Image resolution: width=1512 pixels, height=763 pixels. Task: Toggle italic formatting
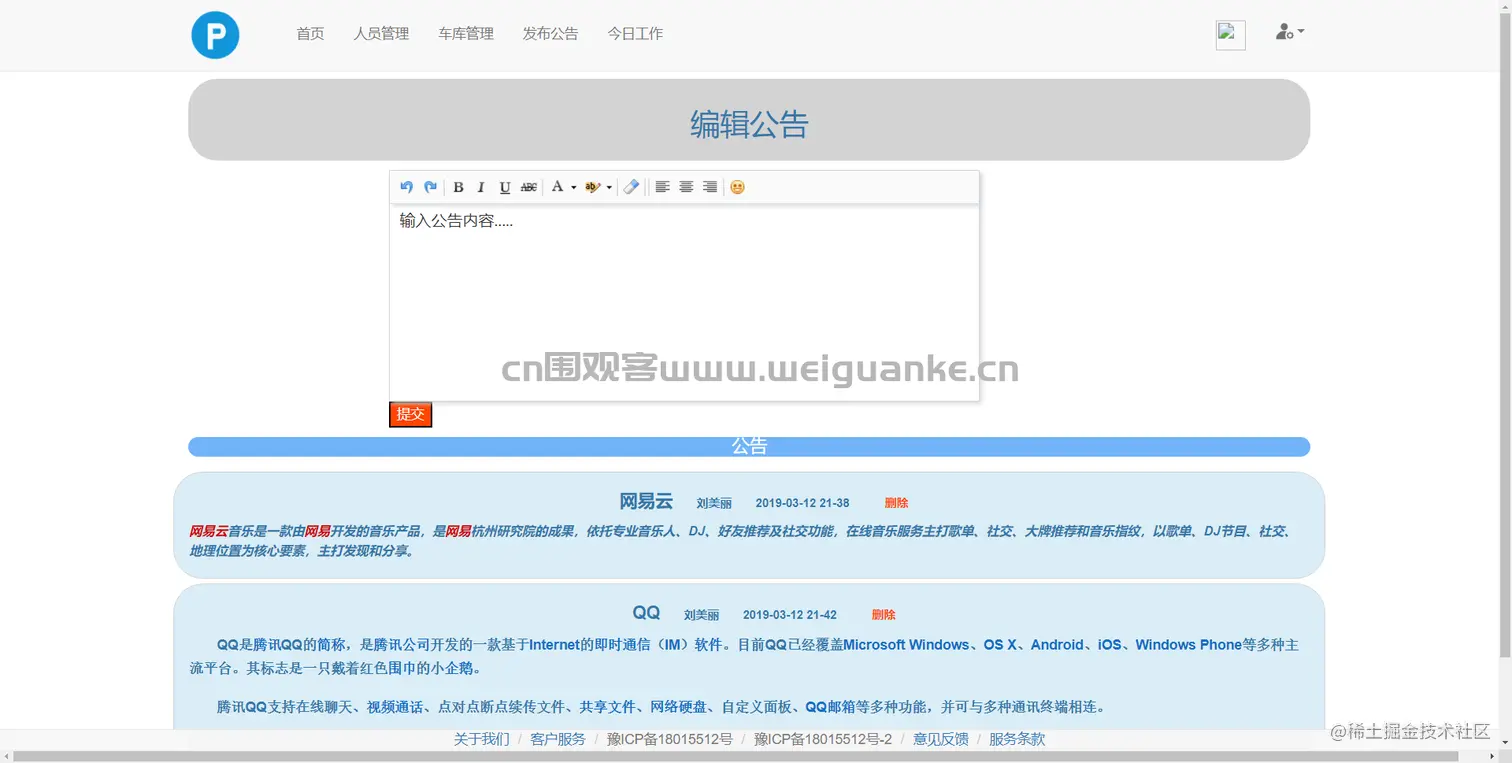coord(481,187)
